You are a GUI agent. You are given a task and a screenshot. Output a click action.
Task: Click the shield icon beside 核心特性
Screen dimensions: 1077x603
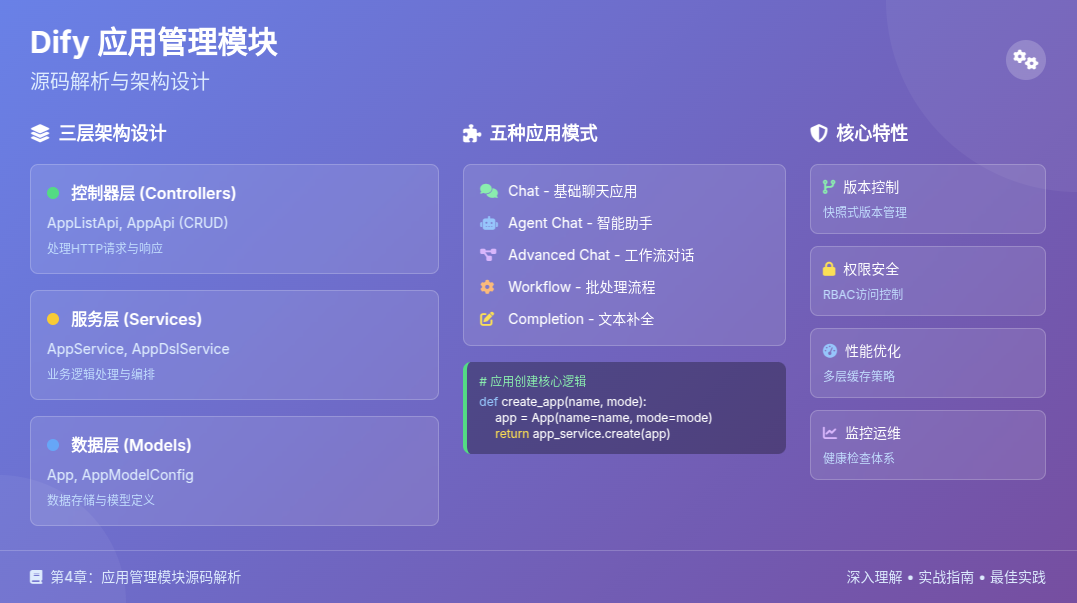[x=819, y=133]
